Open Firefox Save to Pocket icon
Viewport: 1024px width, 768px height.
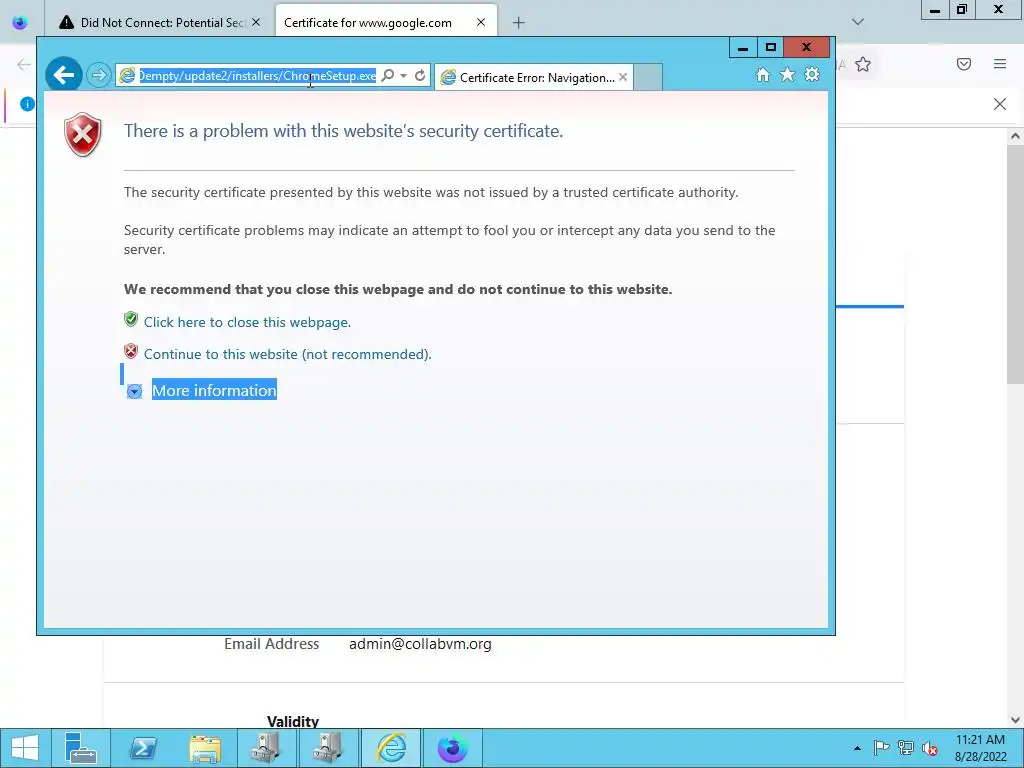(964, 64)
